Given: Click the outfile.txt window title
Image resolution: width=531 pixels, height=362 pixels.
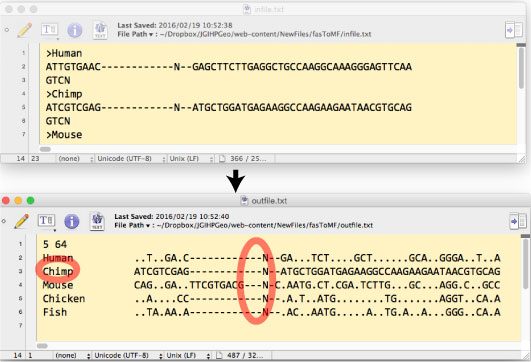Looking at the screenshot, I should point(269,200).
